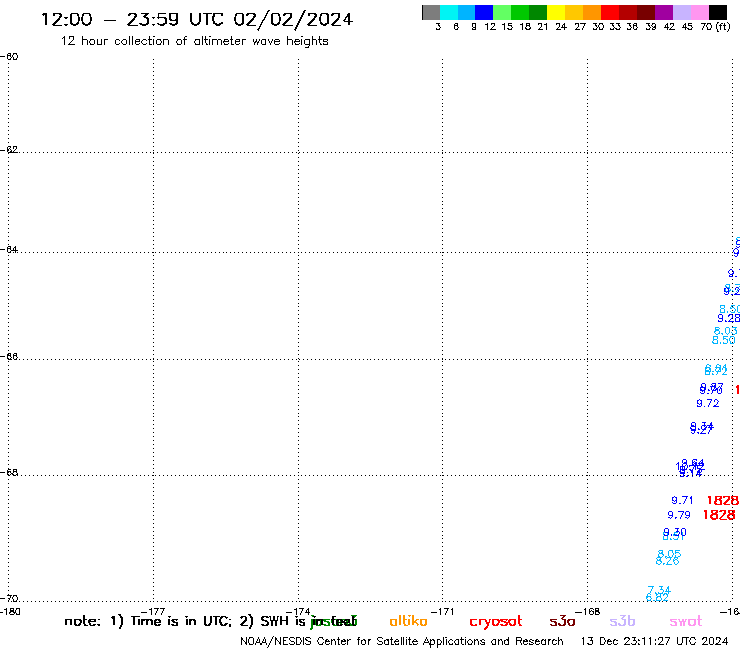Screen dimensions: 740x650
Task: Pick the orange swatch in the wave height scale
Action: (591, 12)
